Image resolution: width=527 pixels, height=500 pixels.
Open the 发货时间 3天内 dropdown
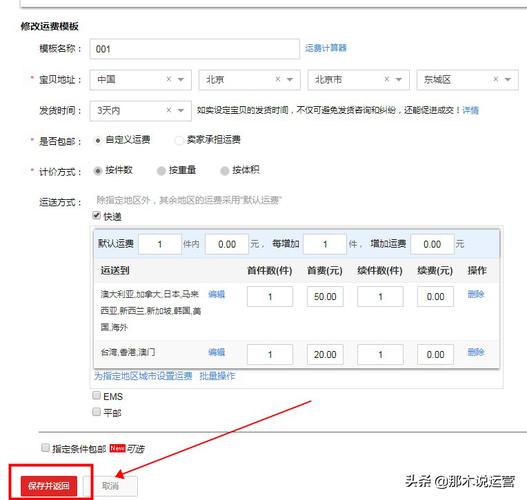pos(181,111)
